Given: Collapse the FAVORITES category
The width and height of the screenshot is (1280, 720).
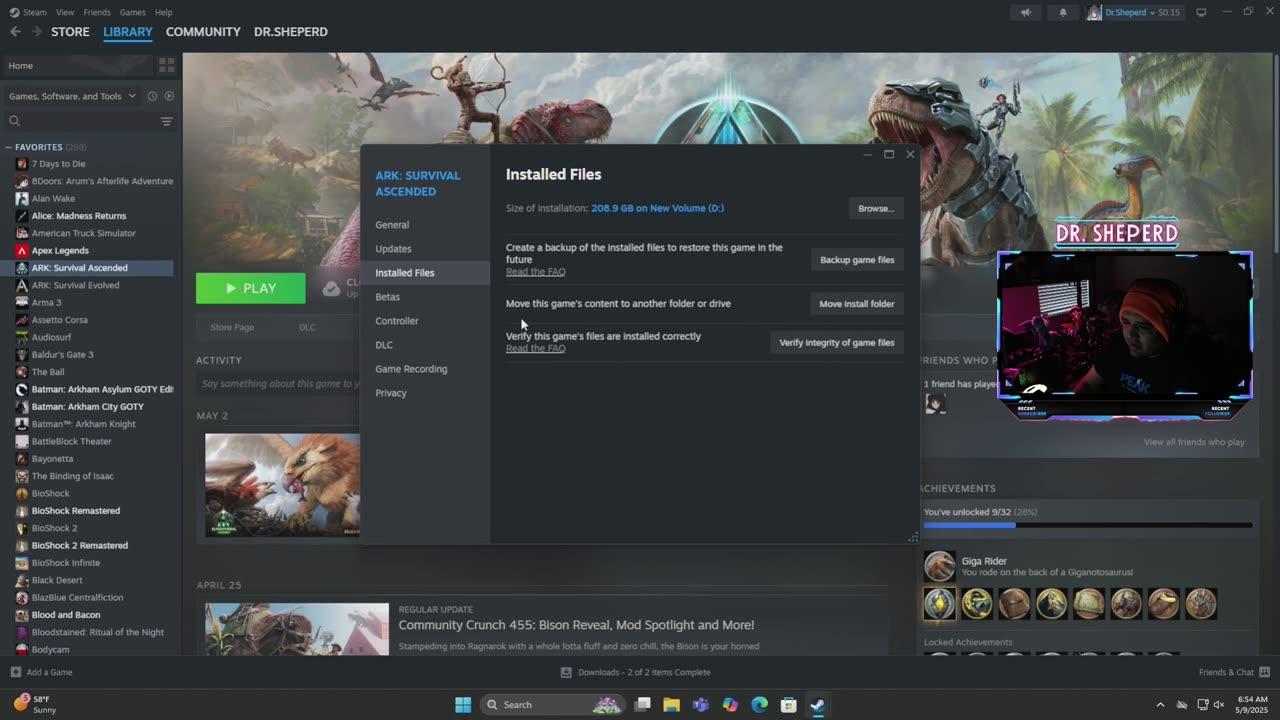Looking at the screenshot, I should 8,147.
